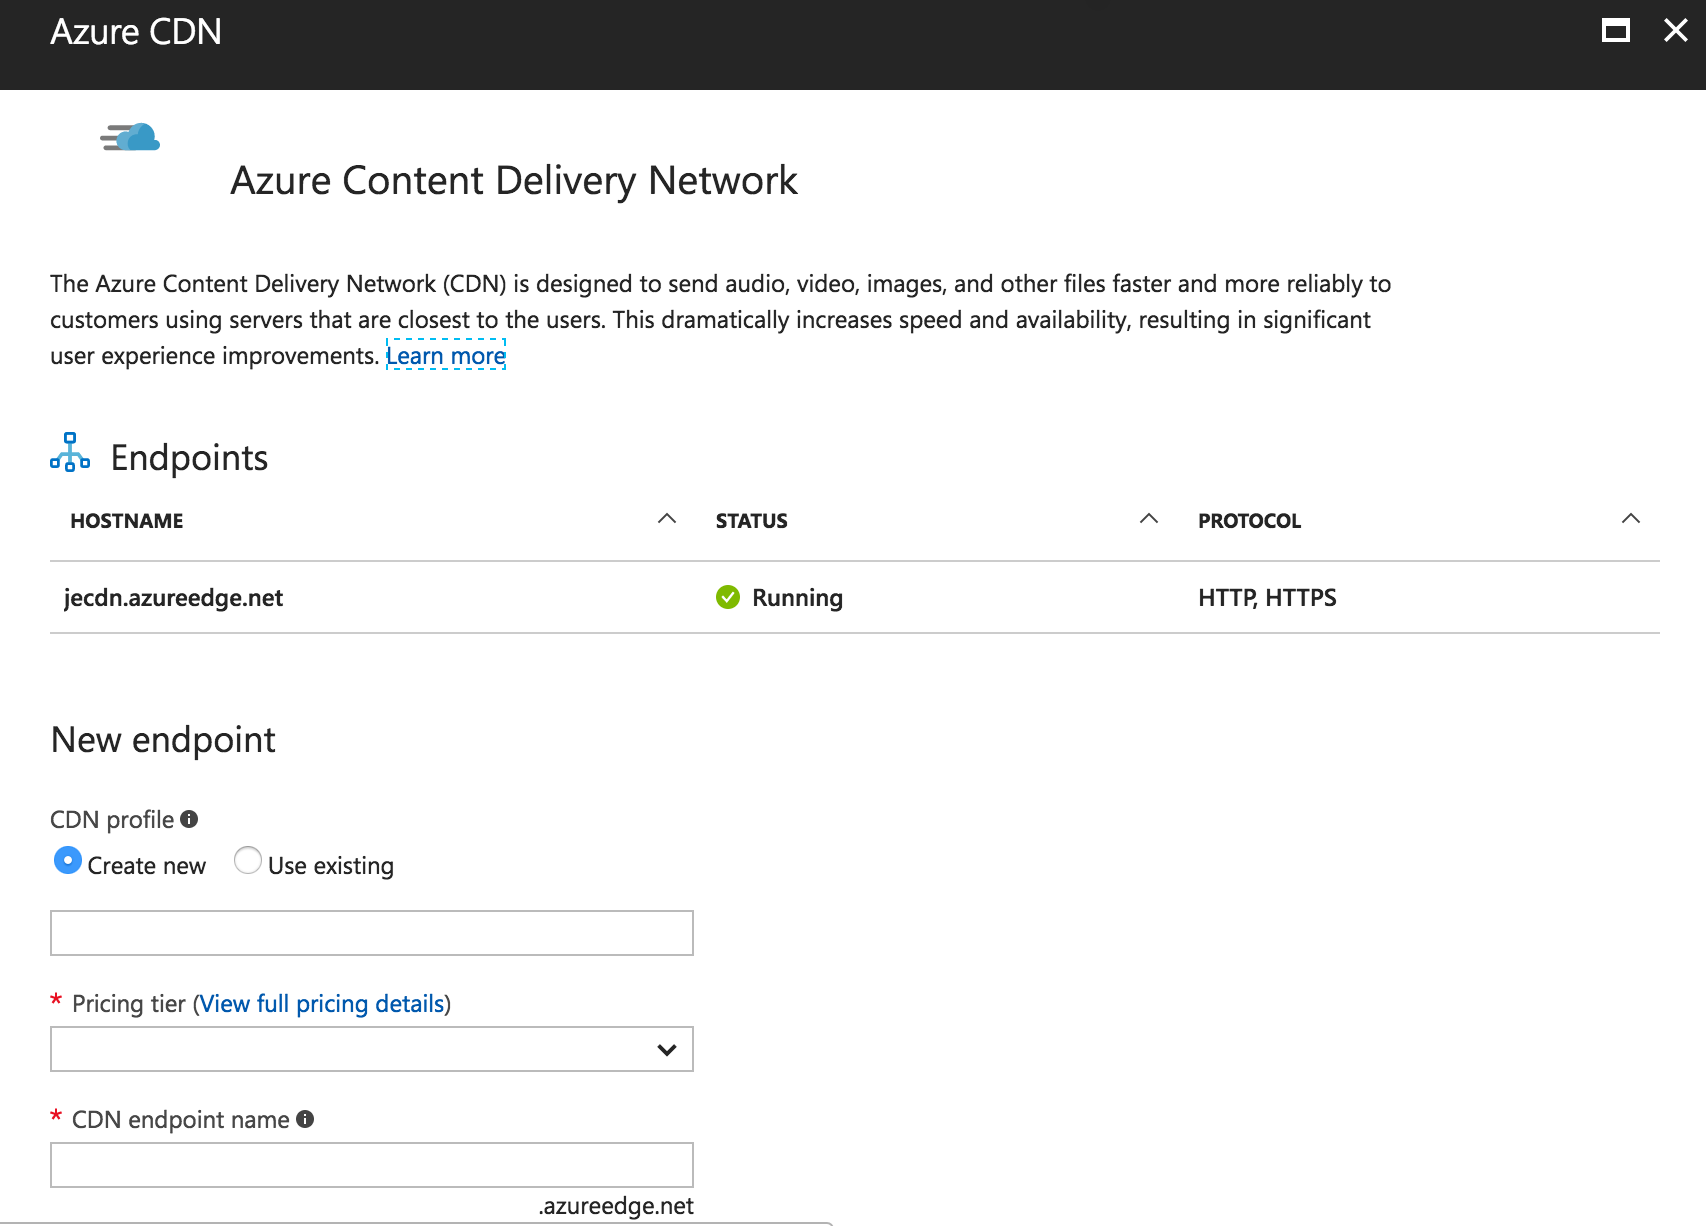Click the Endpoints network icon

pyautogui.click(x=70, y=452)
